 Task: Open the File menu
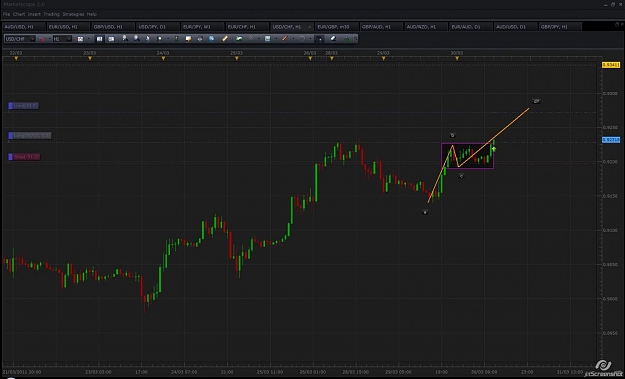6,14
